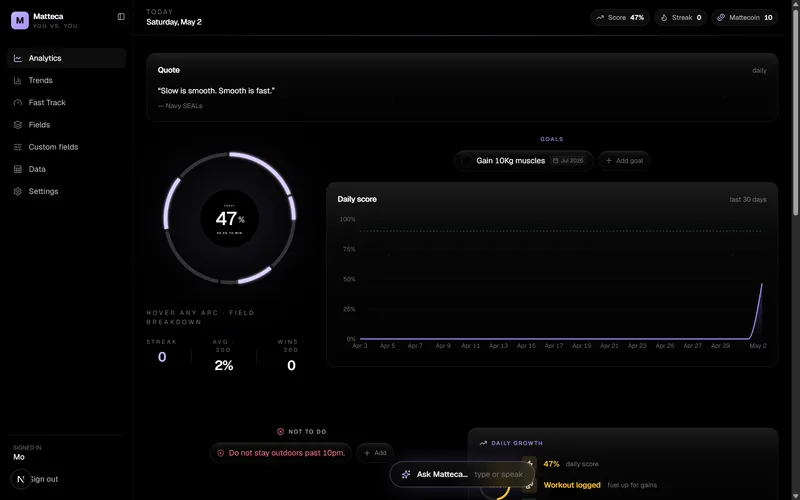Click the Analytics chart icon
Viewport: 800px width, 500px height.
click(18, 58)
